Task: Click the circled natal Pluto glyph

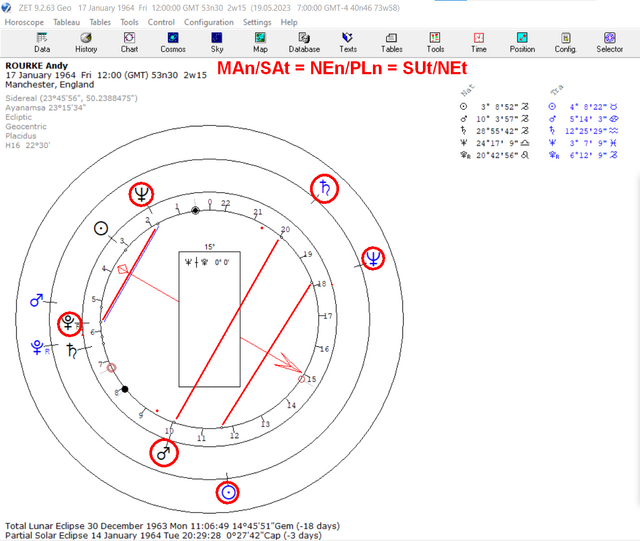Action: click(x=69, y=323)
